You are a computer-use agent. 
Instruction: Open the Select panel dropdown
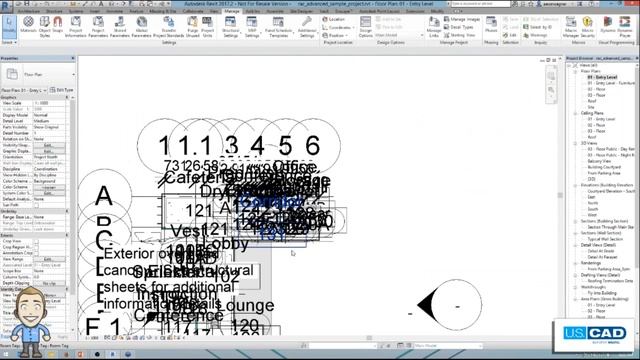click(9, 42)
